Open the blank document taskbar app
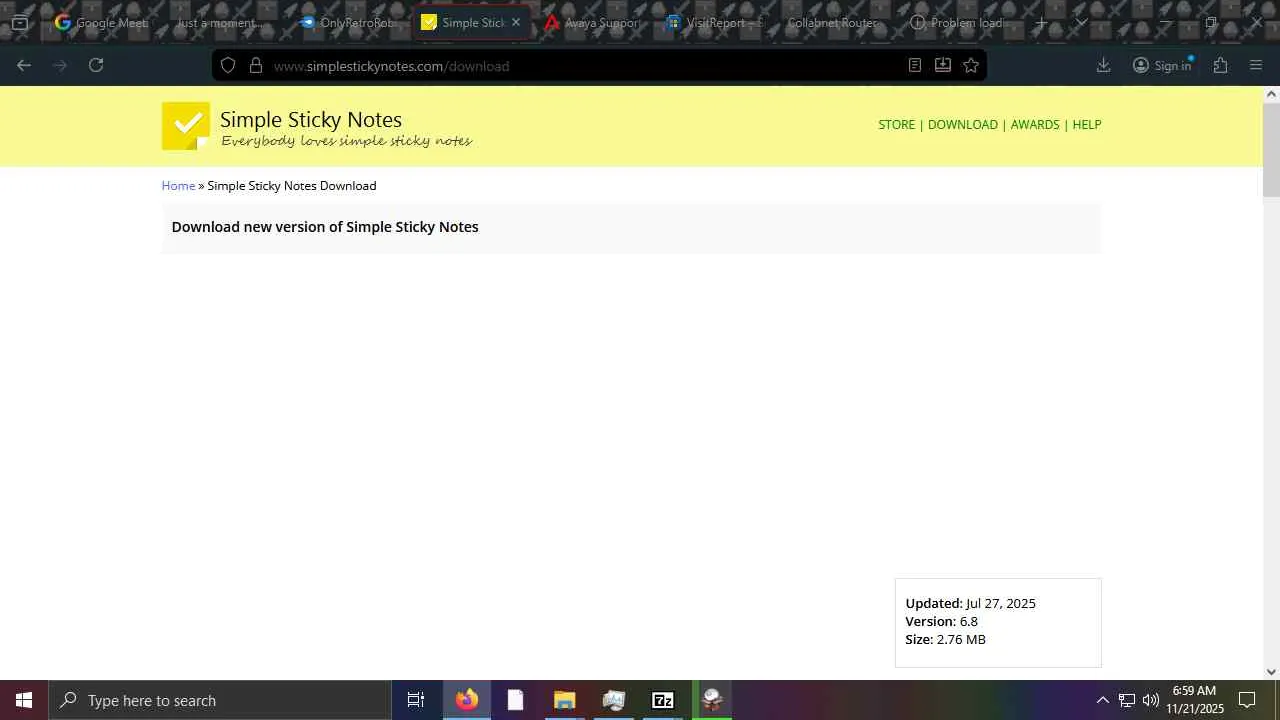The width and height of the screenshot is (1280, 720). click(x=515, y=700)
